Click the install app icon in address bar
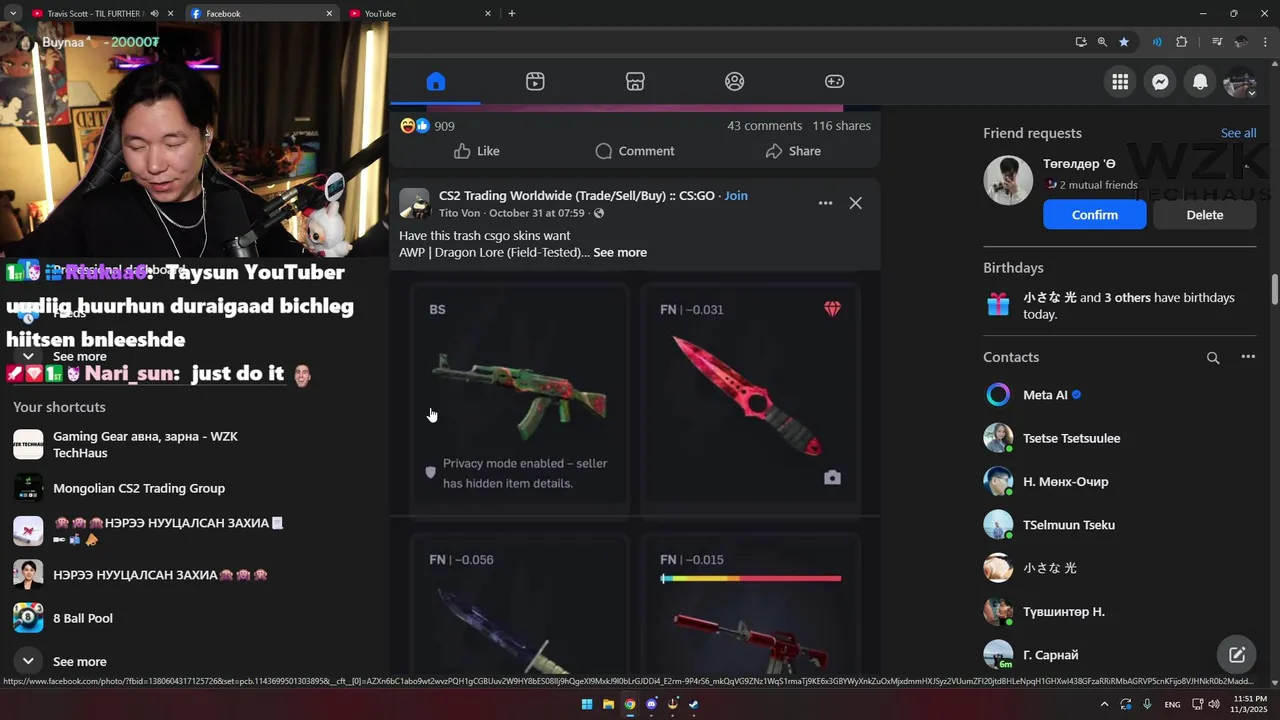The width and height of the screenshot is (1280, 720). point(1081,42)
